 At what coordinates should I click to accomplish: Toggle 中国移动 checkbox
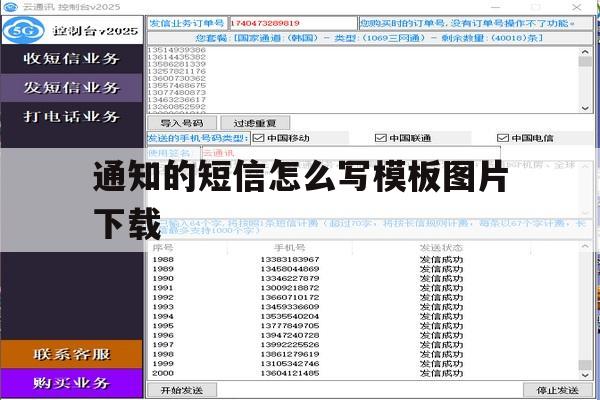click(259, 138)
